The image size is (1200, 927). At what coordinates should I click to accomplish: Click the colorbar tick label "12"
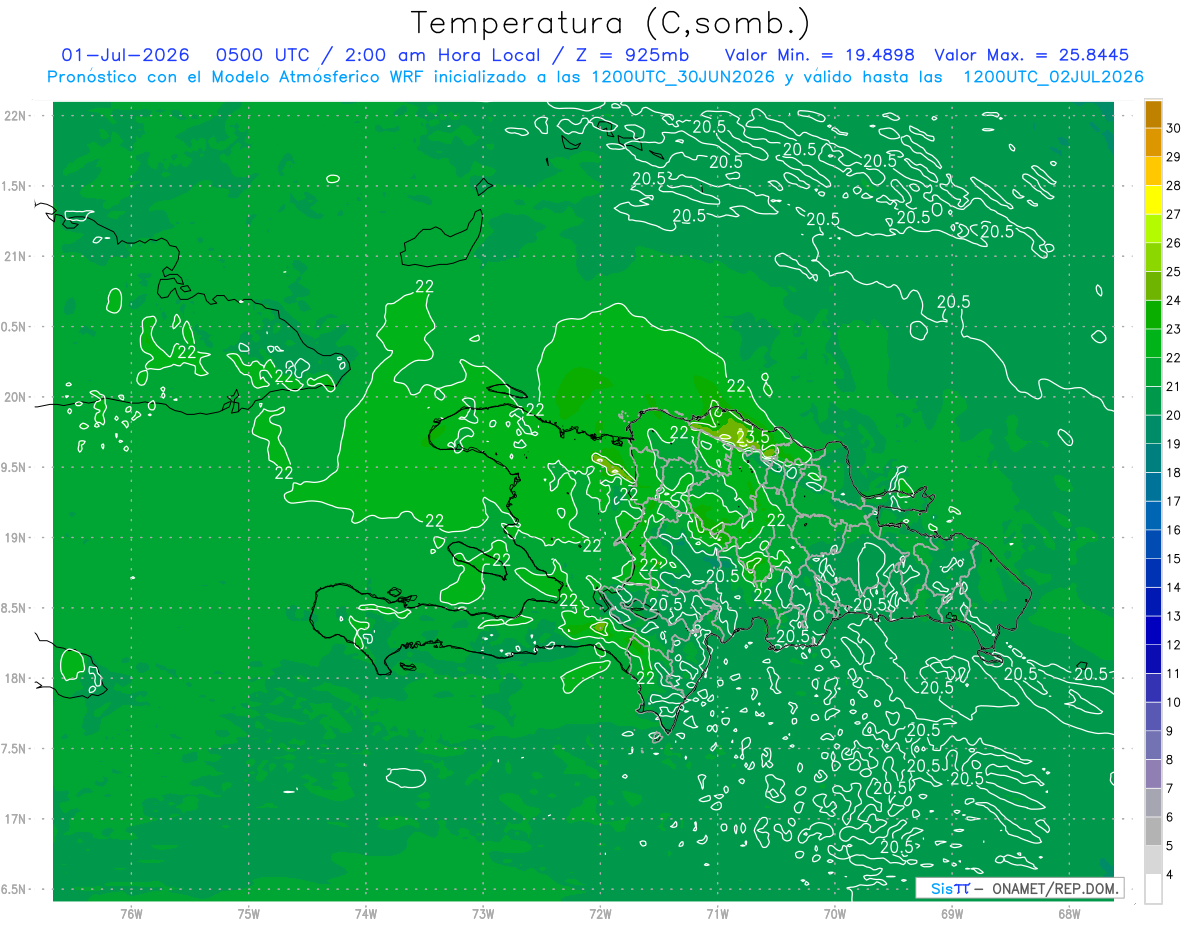click(1174, 645)
